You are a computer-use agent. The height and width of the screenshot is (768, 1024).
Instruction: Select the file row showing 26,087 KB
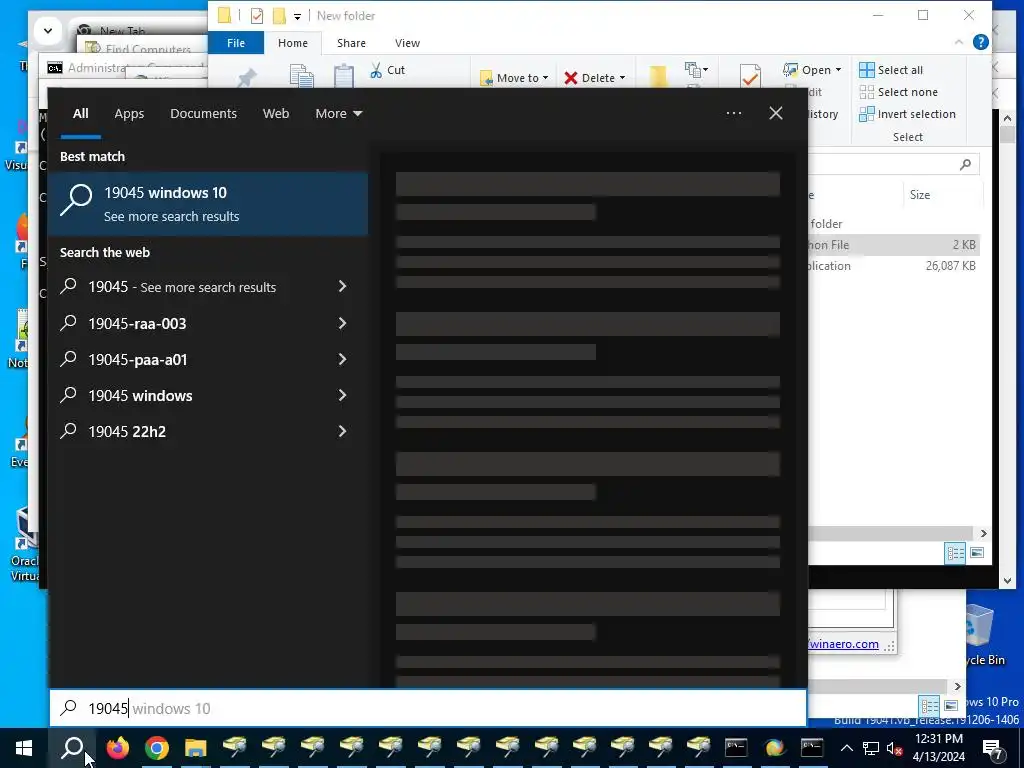[893, 266]
